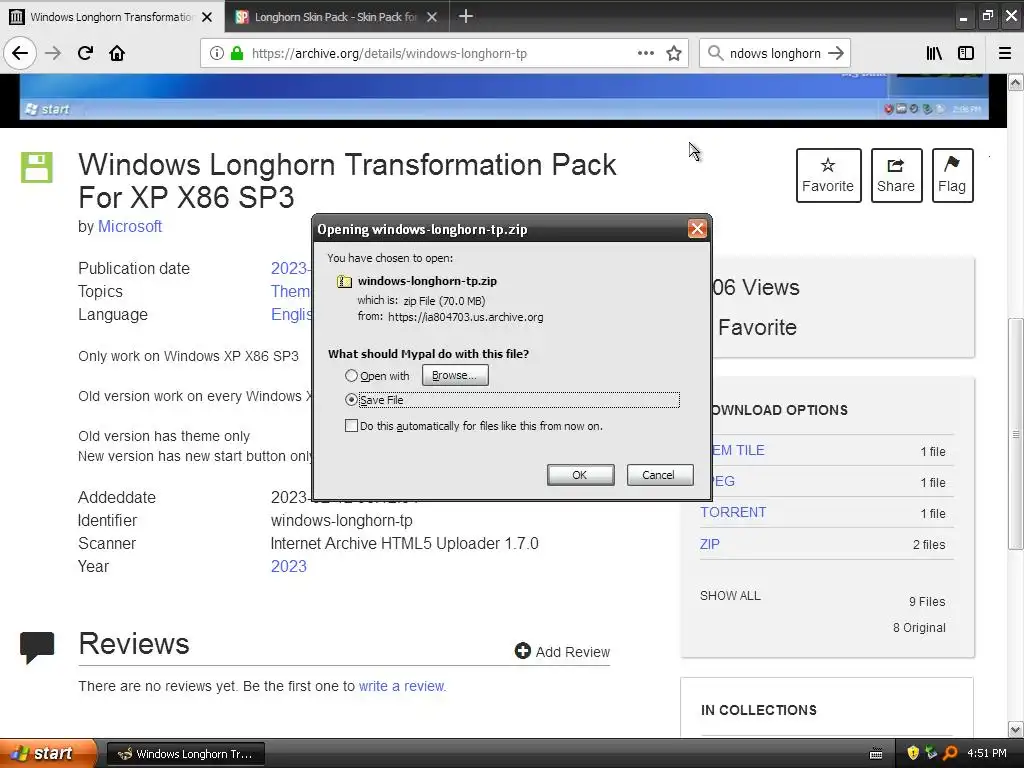Screen dimensions: 1024x768
Task: Close the Opening zip dialog
Action: pyautogui.click(x=697, y=229)
